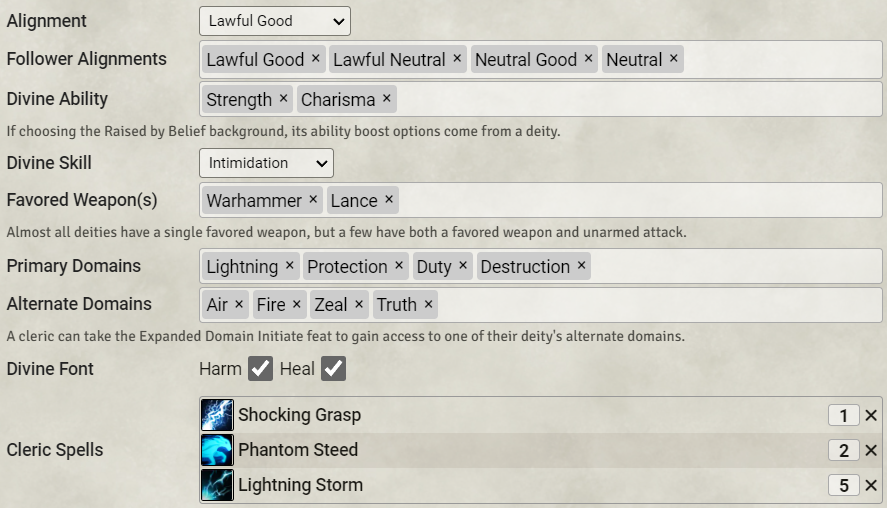Click the Lightning Storm spell icon
Image resolution: width=887 pixels, height=508 pixels.
point(217,485)
